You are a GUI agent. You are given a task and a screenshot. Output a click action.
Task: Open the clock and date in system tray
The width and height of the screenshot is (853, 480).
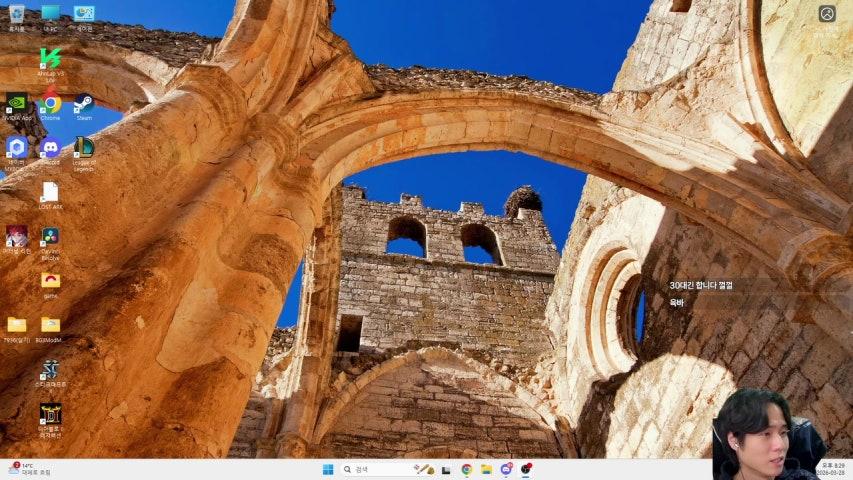click(832, 469)
